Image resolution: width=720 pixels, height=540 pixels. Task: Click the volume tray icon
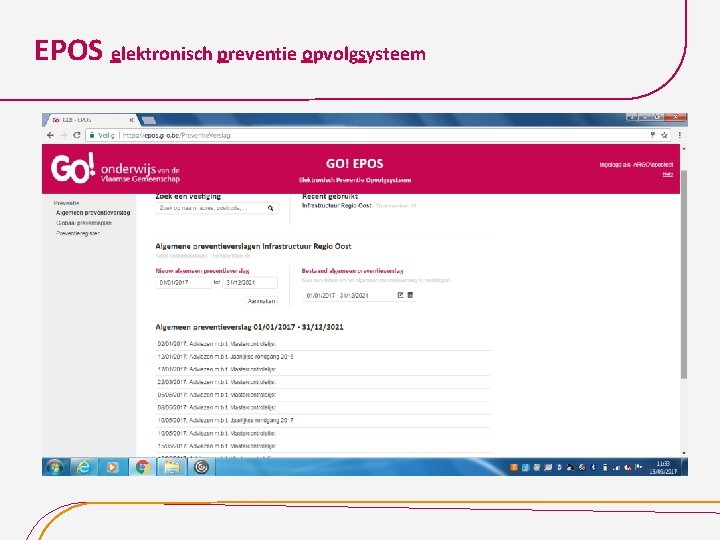[x=627, y=467]
